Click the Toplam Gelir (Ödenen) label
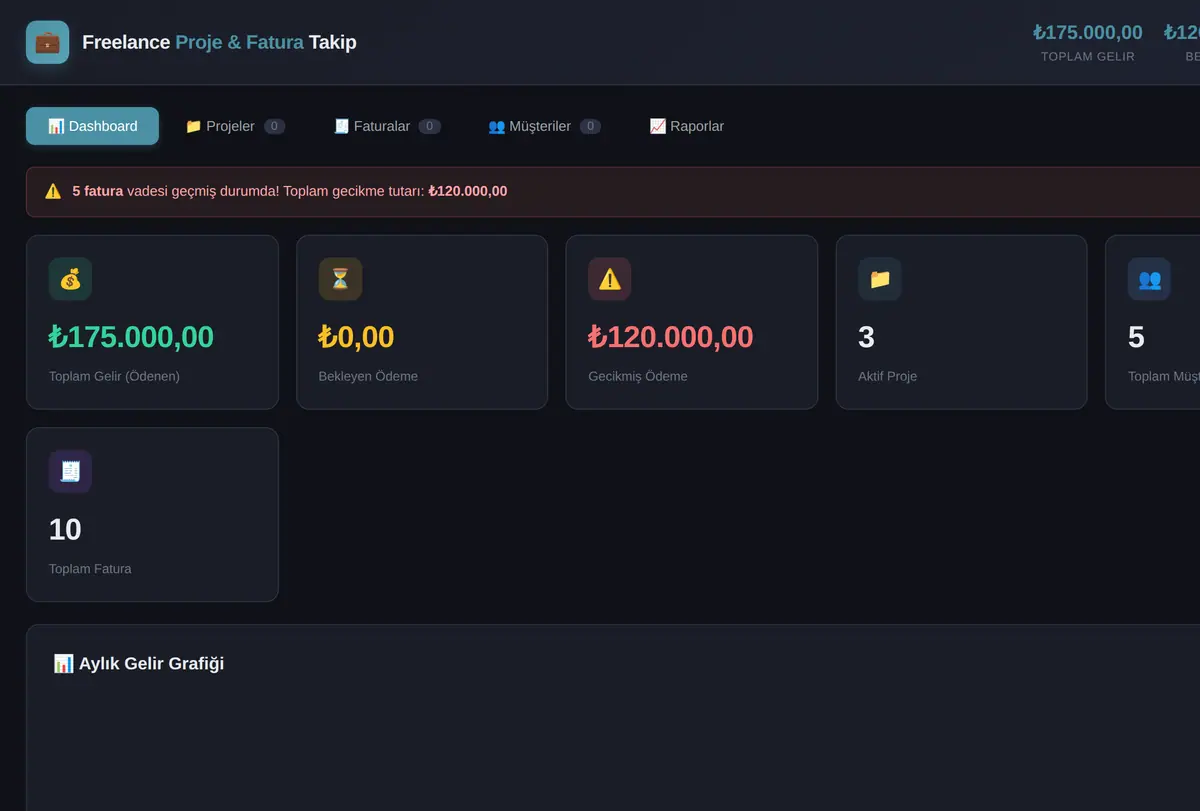 click(114, 376)
